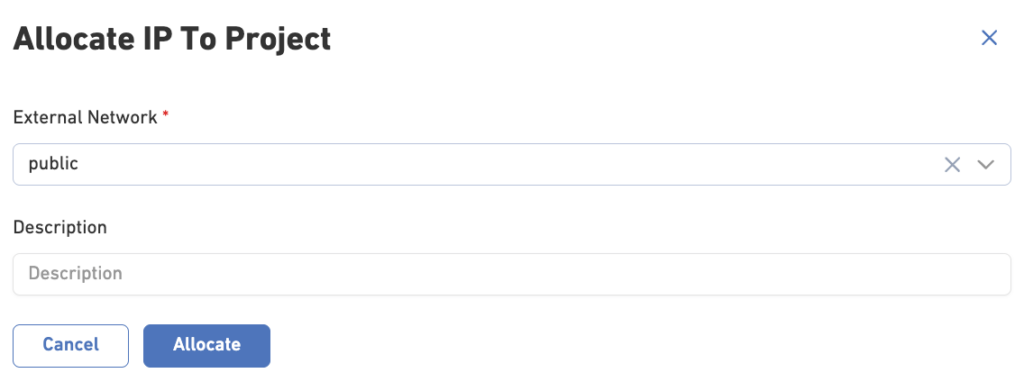This screenshot has height=382, width=1024.
Task: Focus the Description text field
Action: pos(511,274)
